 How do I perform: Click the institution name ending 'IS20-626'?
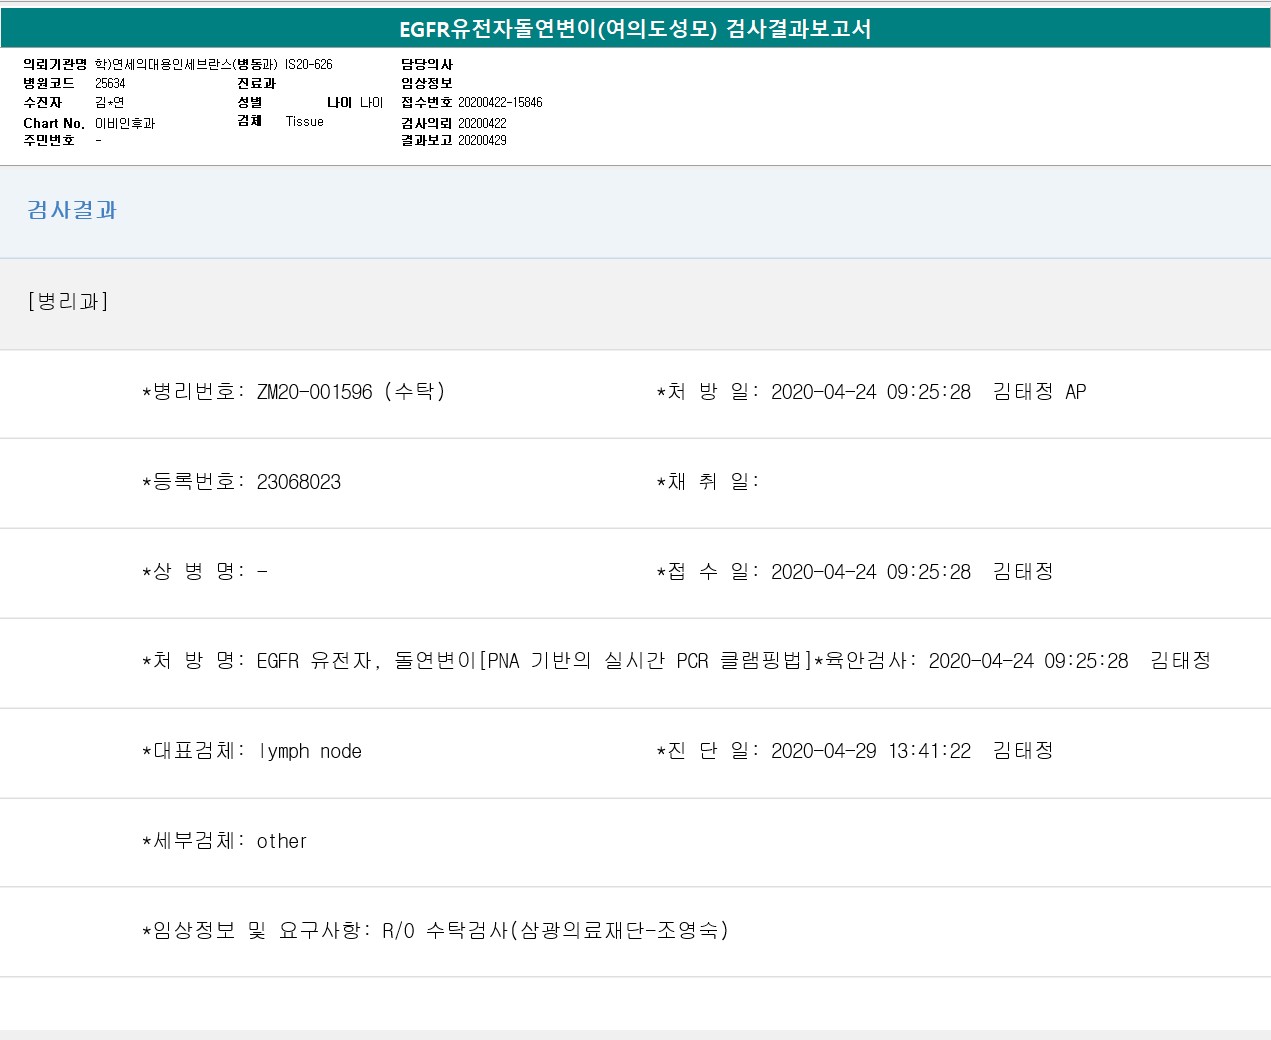(x=214, y=65)
